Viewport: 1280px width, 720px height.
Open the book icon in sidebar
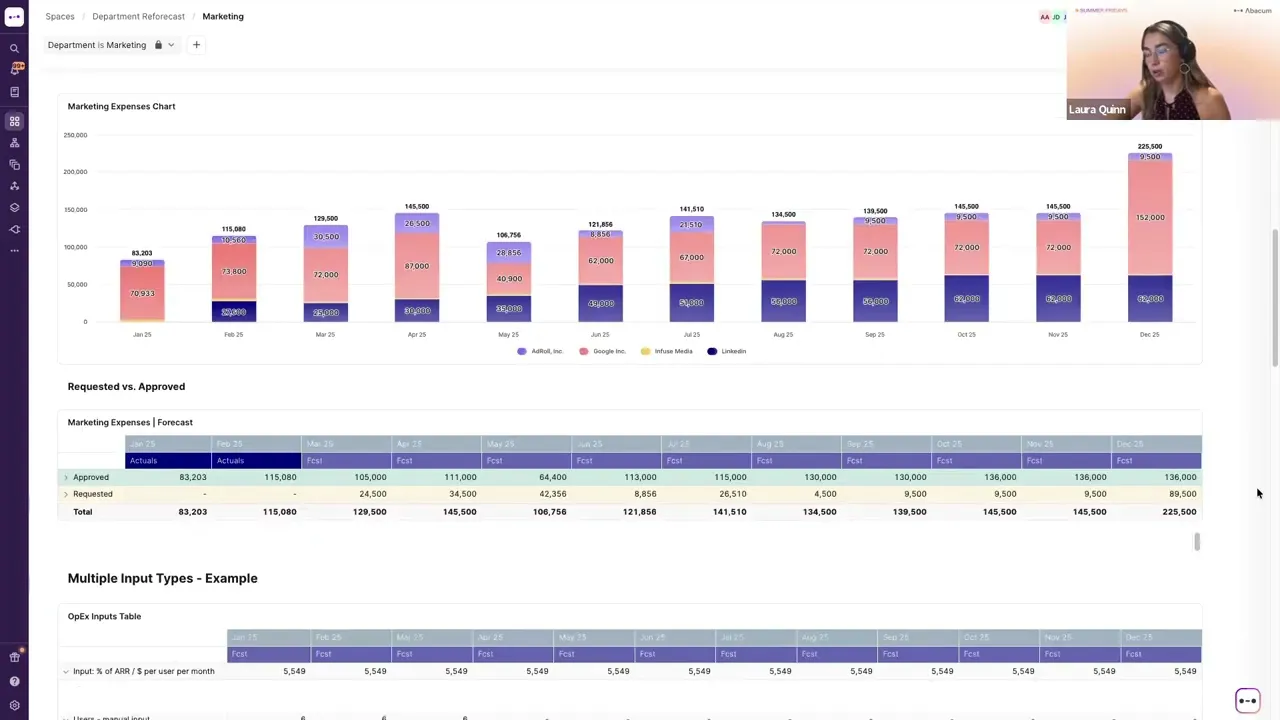pos(14,92)
